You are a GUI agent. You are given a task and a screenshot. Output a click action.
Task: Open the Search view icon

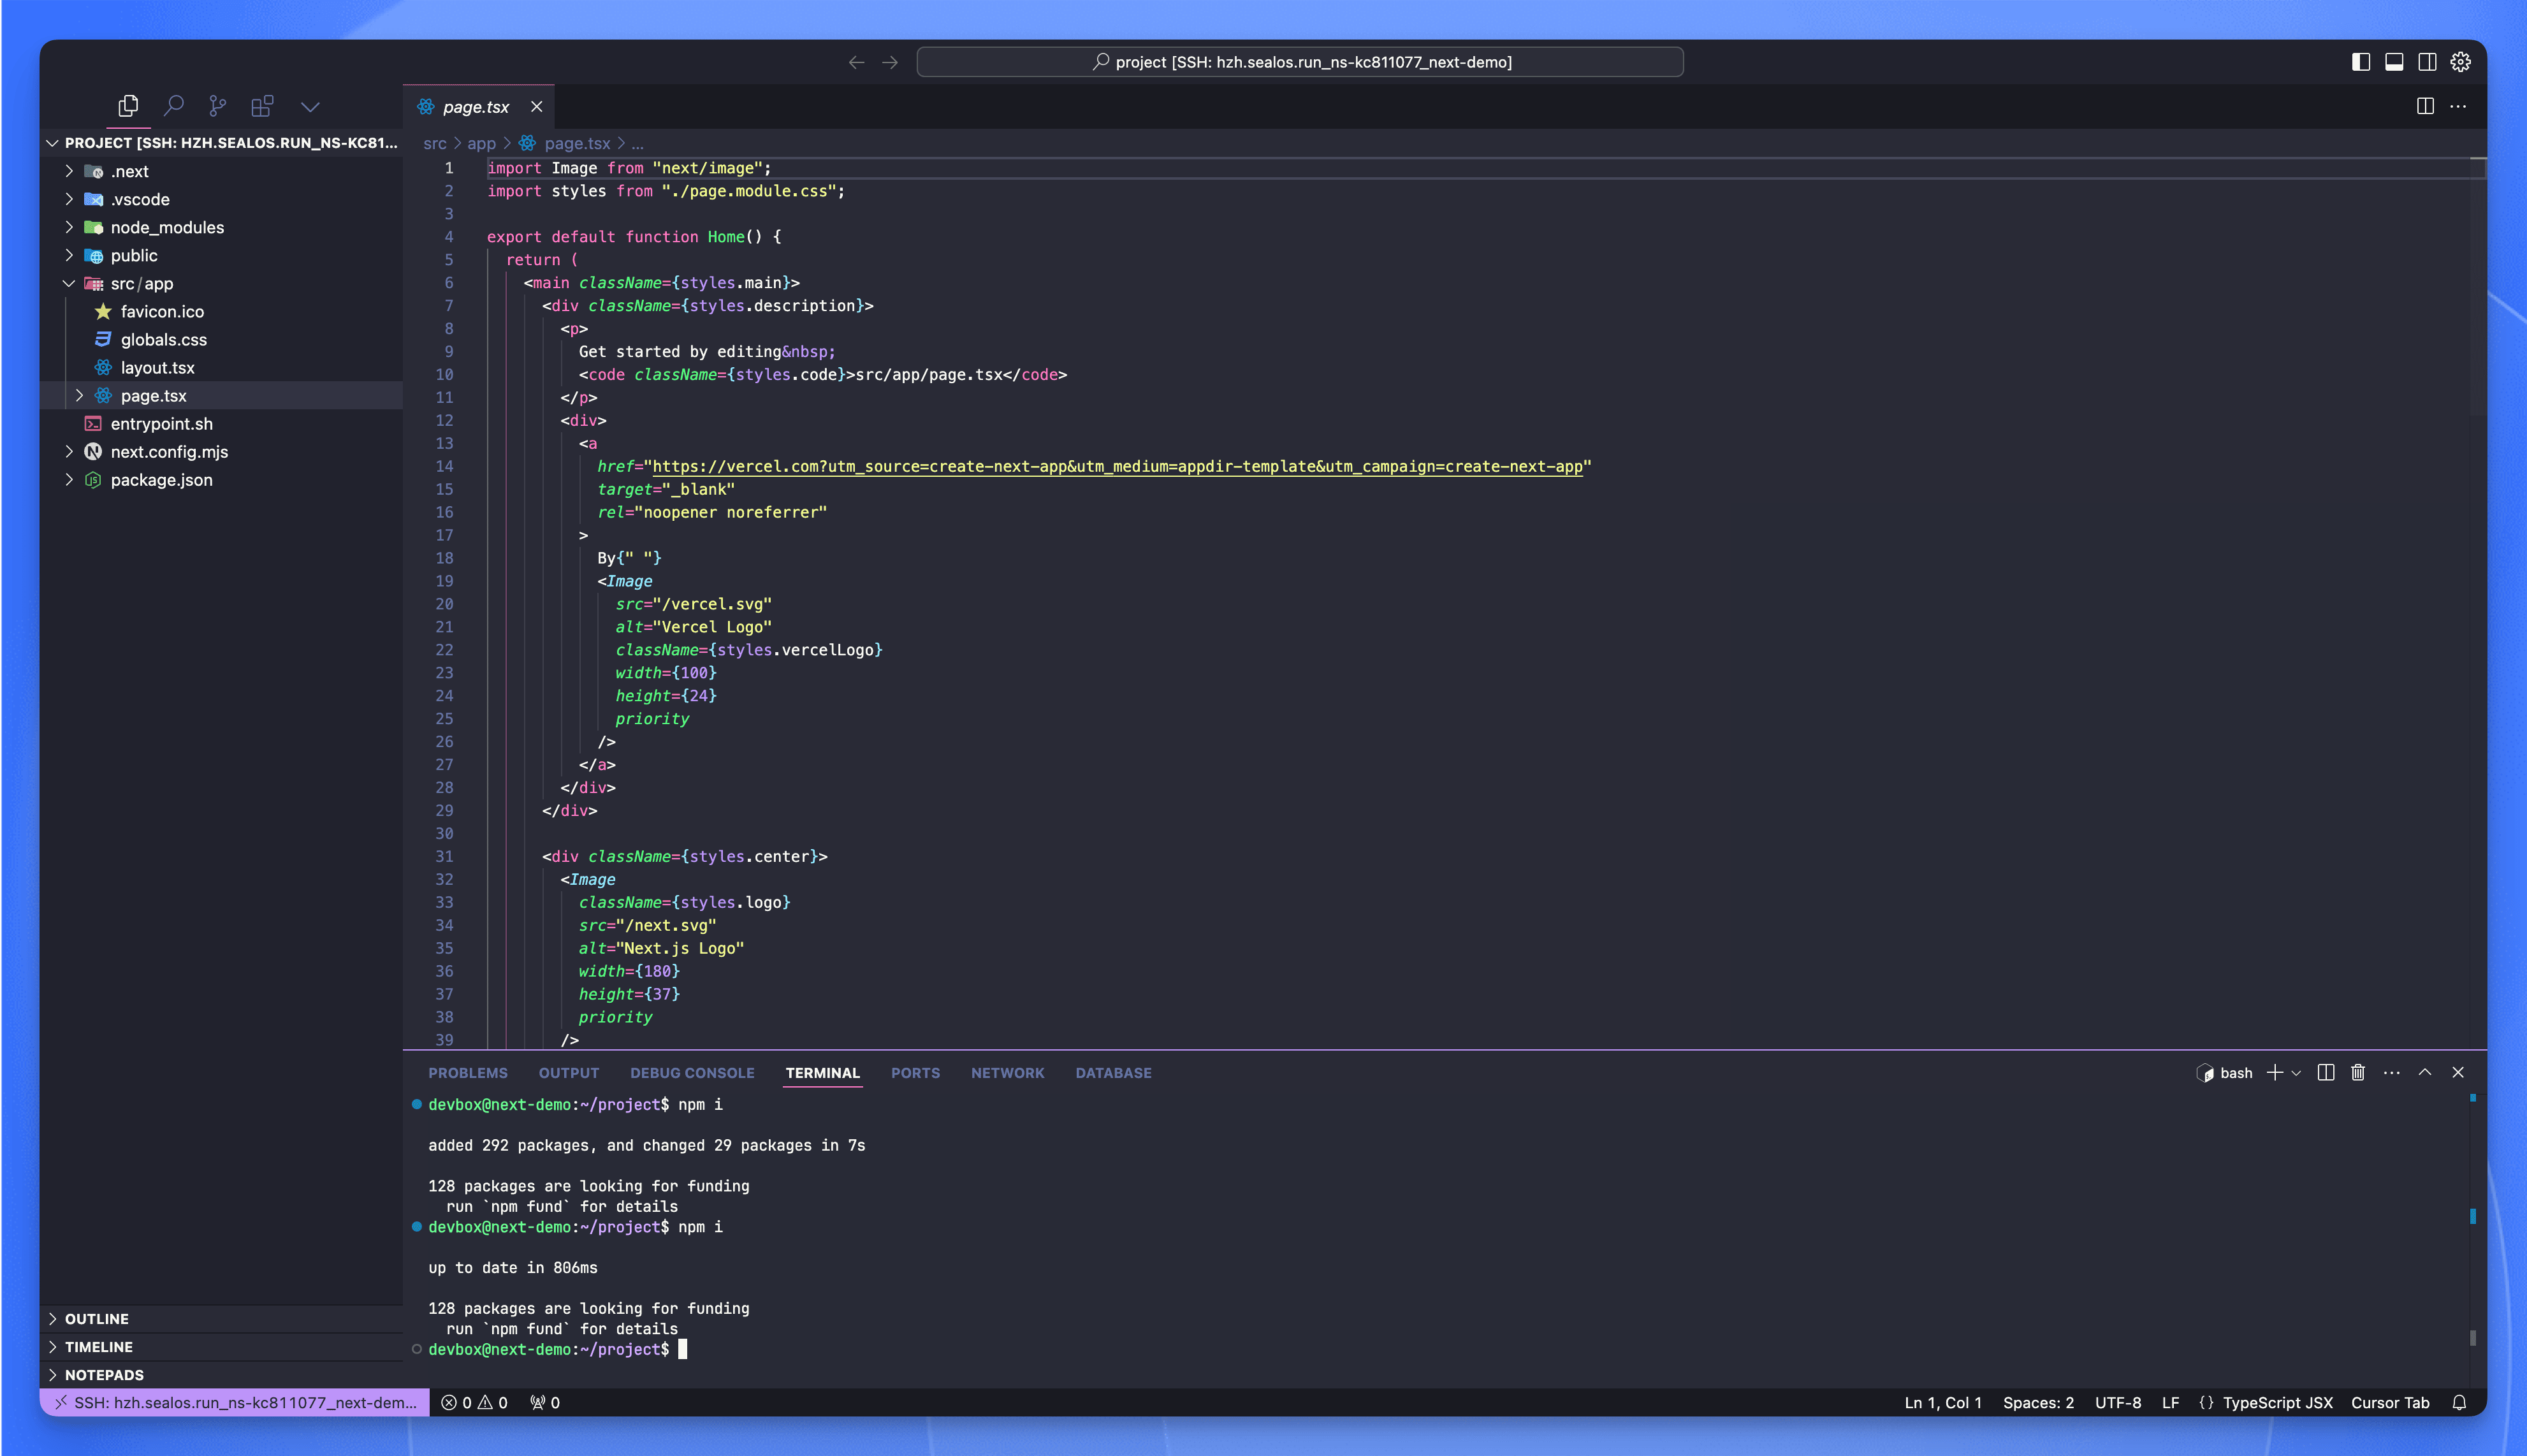[x=174, y=105]
